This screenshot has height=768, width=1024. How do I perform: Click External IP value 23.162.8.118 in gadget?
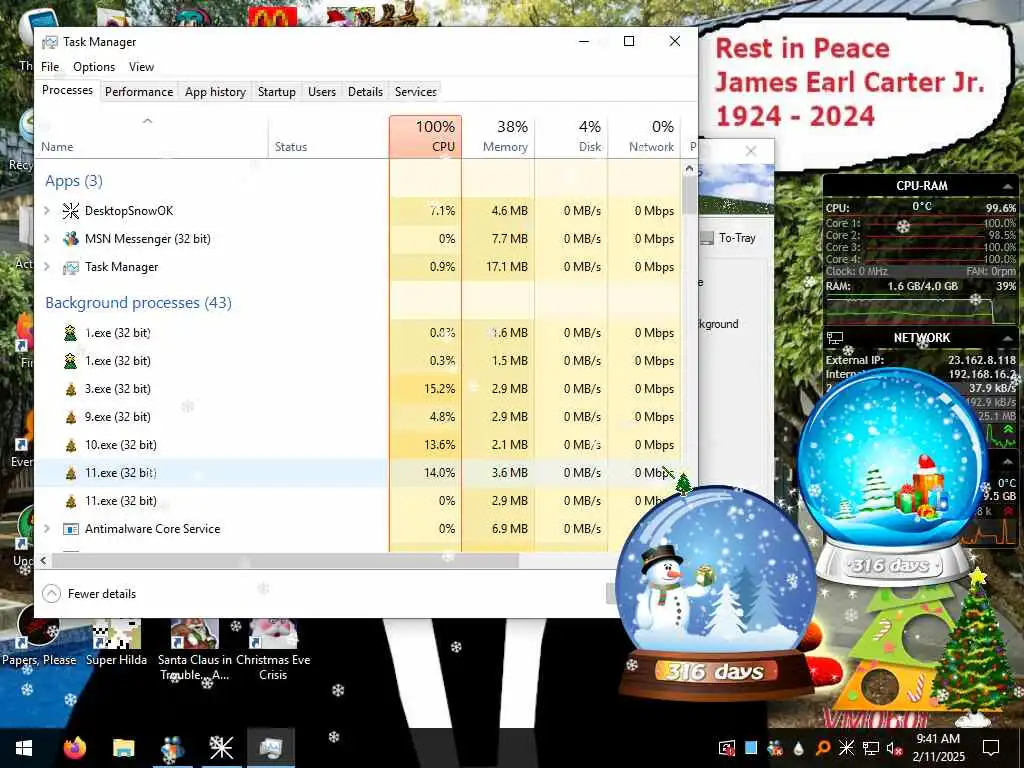coord(982,360)
